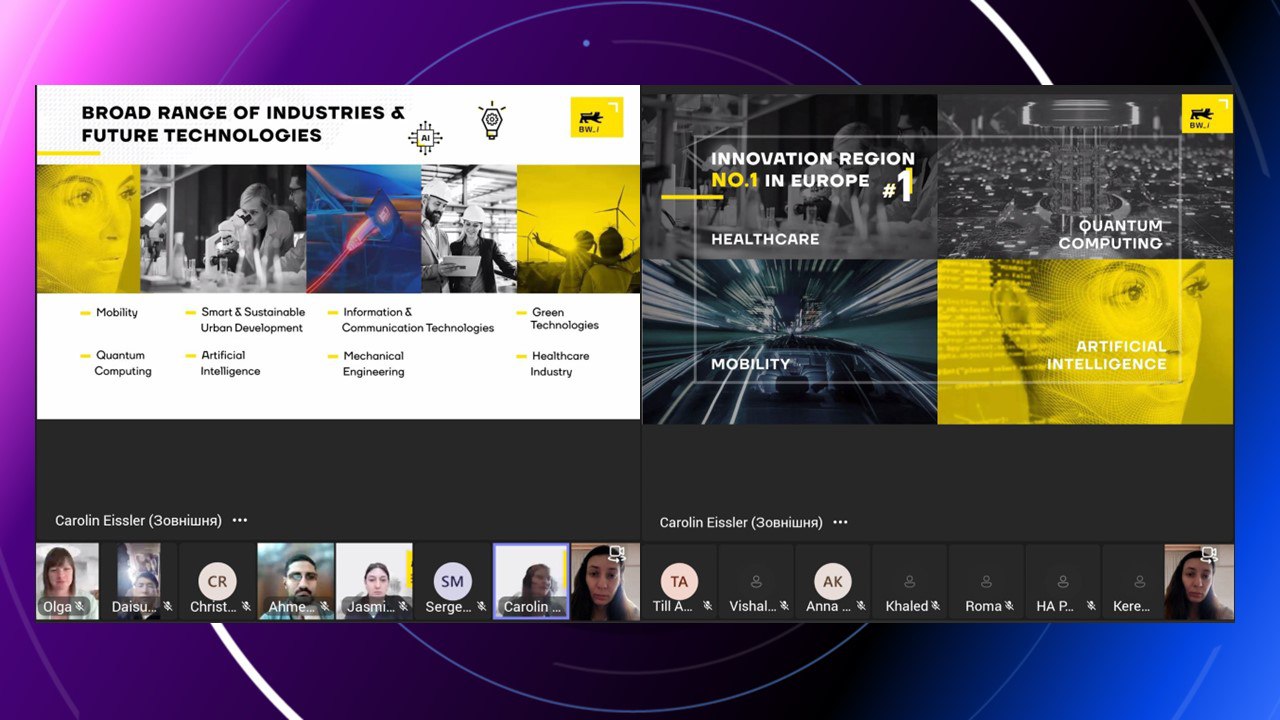The width and height of the screenshot is (1280, 720).
Task: Click the CR avatar of Christ…
Action: point(217,581)
